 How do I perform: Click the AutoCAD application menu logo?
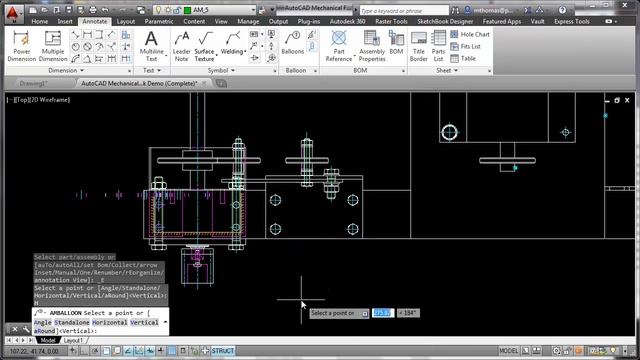[x=13, y=13]
